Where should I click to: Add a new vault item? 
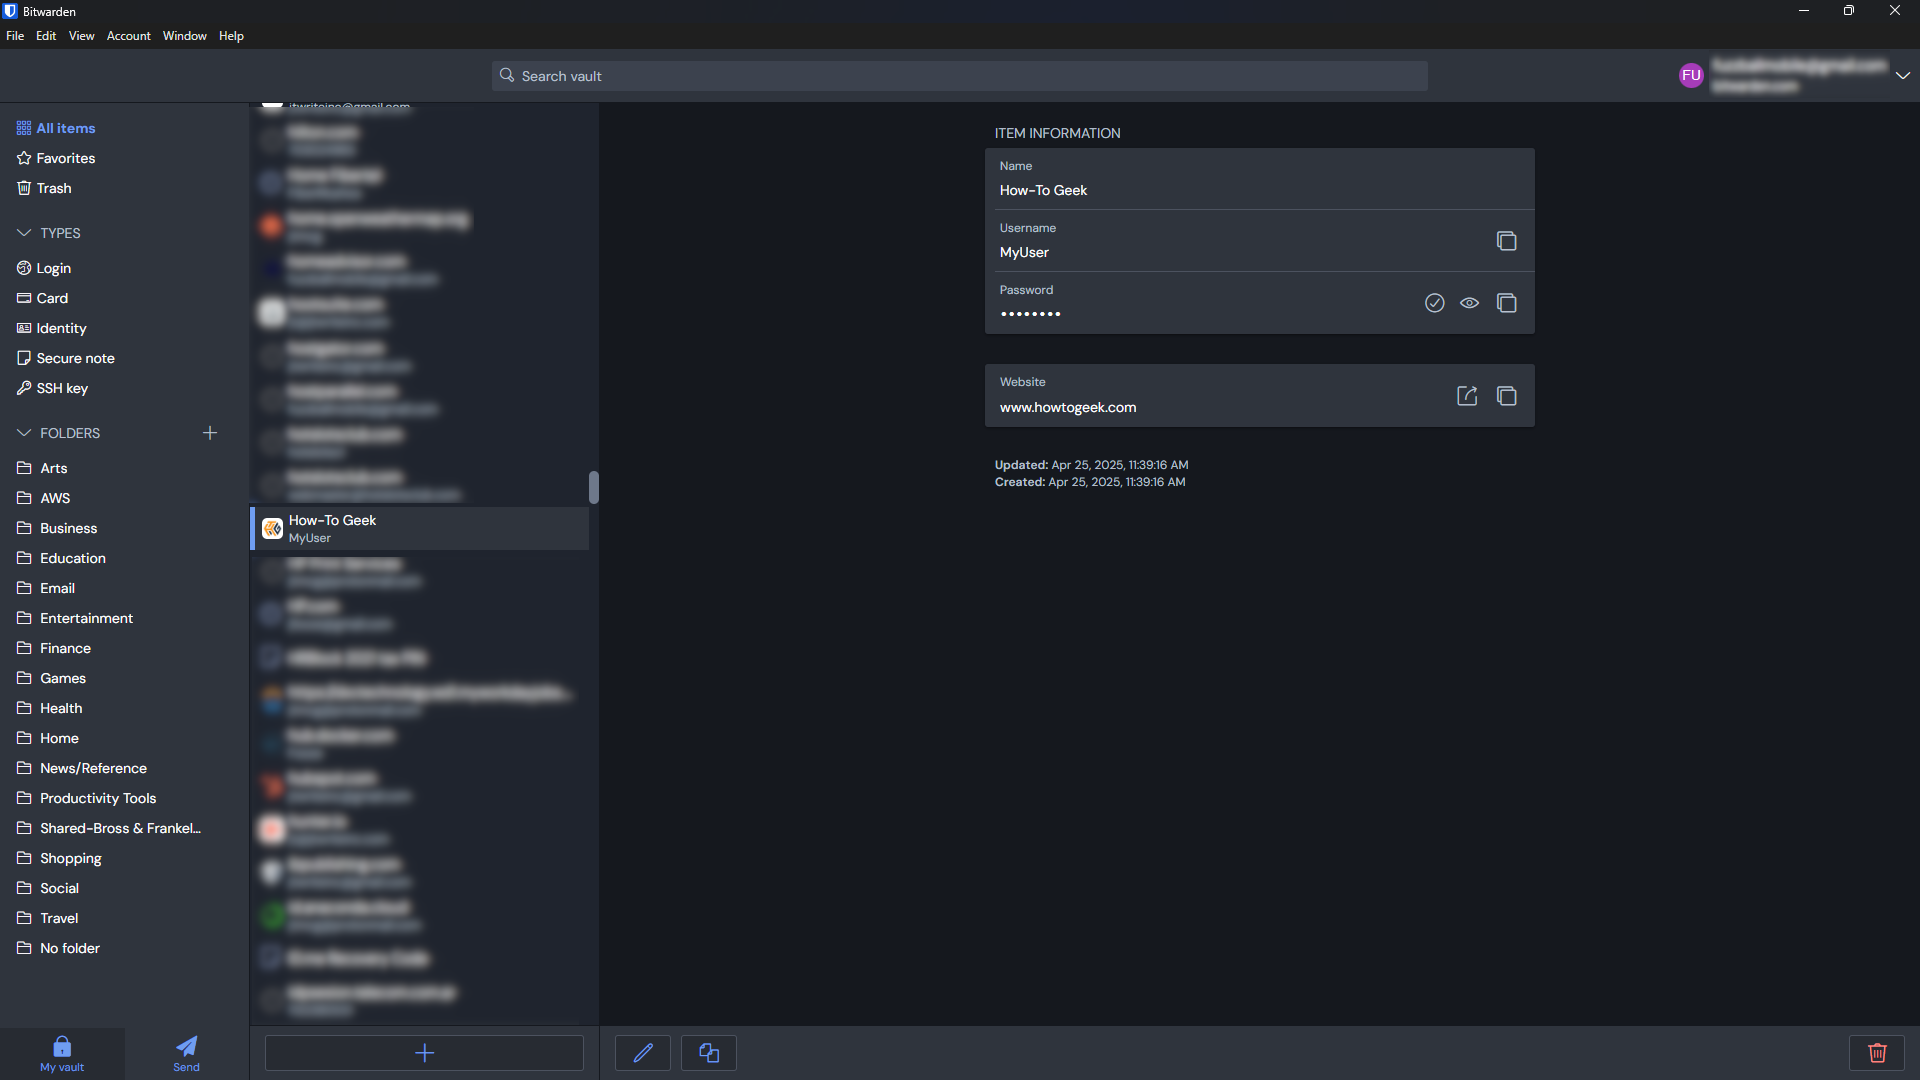(x=424, y=1053)
